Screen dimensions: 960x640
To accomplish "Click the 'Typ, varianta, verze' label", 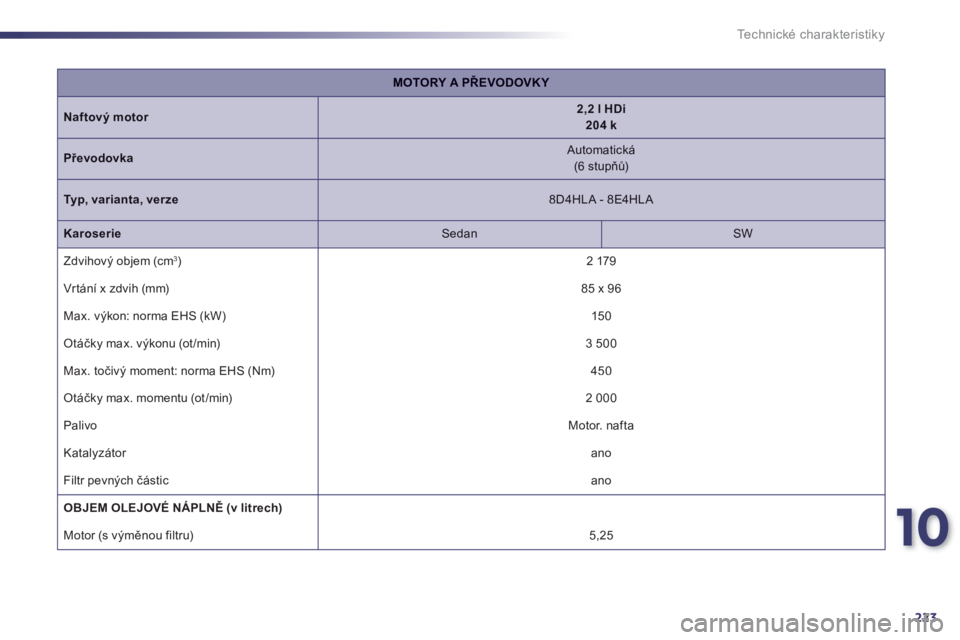I will (x=121, y=200).
